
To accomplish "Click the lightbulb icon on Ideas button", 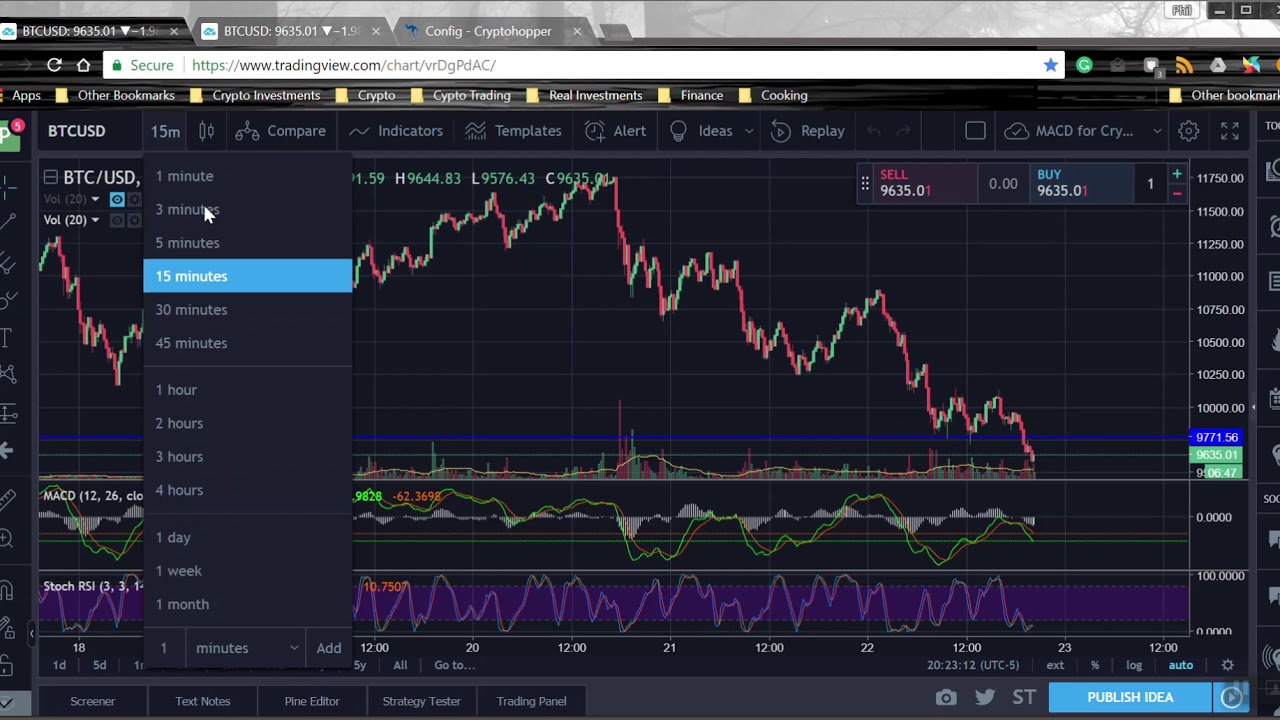I will [x=679, y=131].
